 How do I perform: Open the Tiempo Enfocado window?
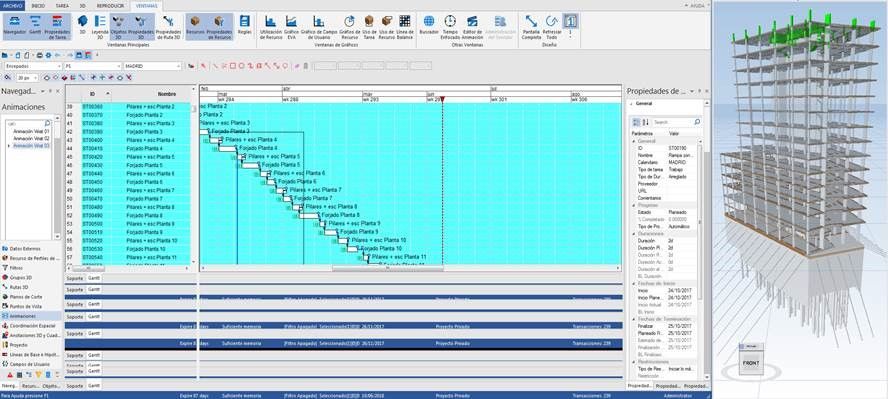pos(450,26)
